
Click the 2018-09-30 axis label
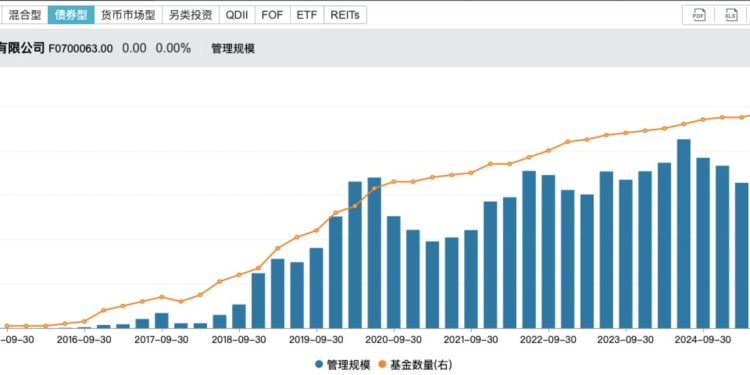coord(239,340)
